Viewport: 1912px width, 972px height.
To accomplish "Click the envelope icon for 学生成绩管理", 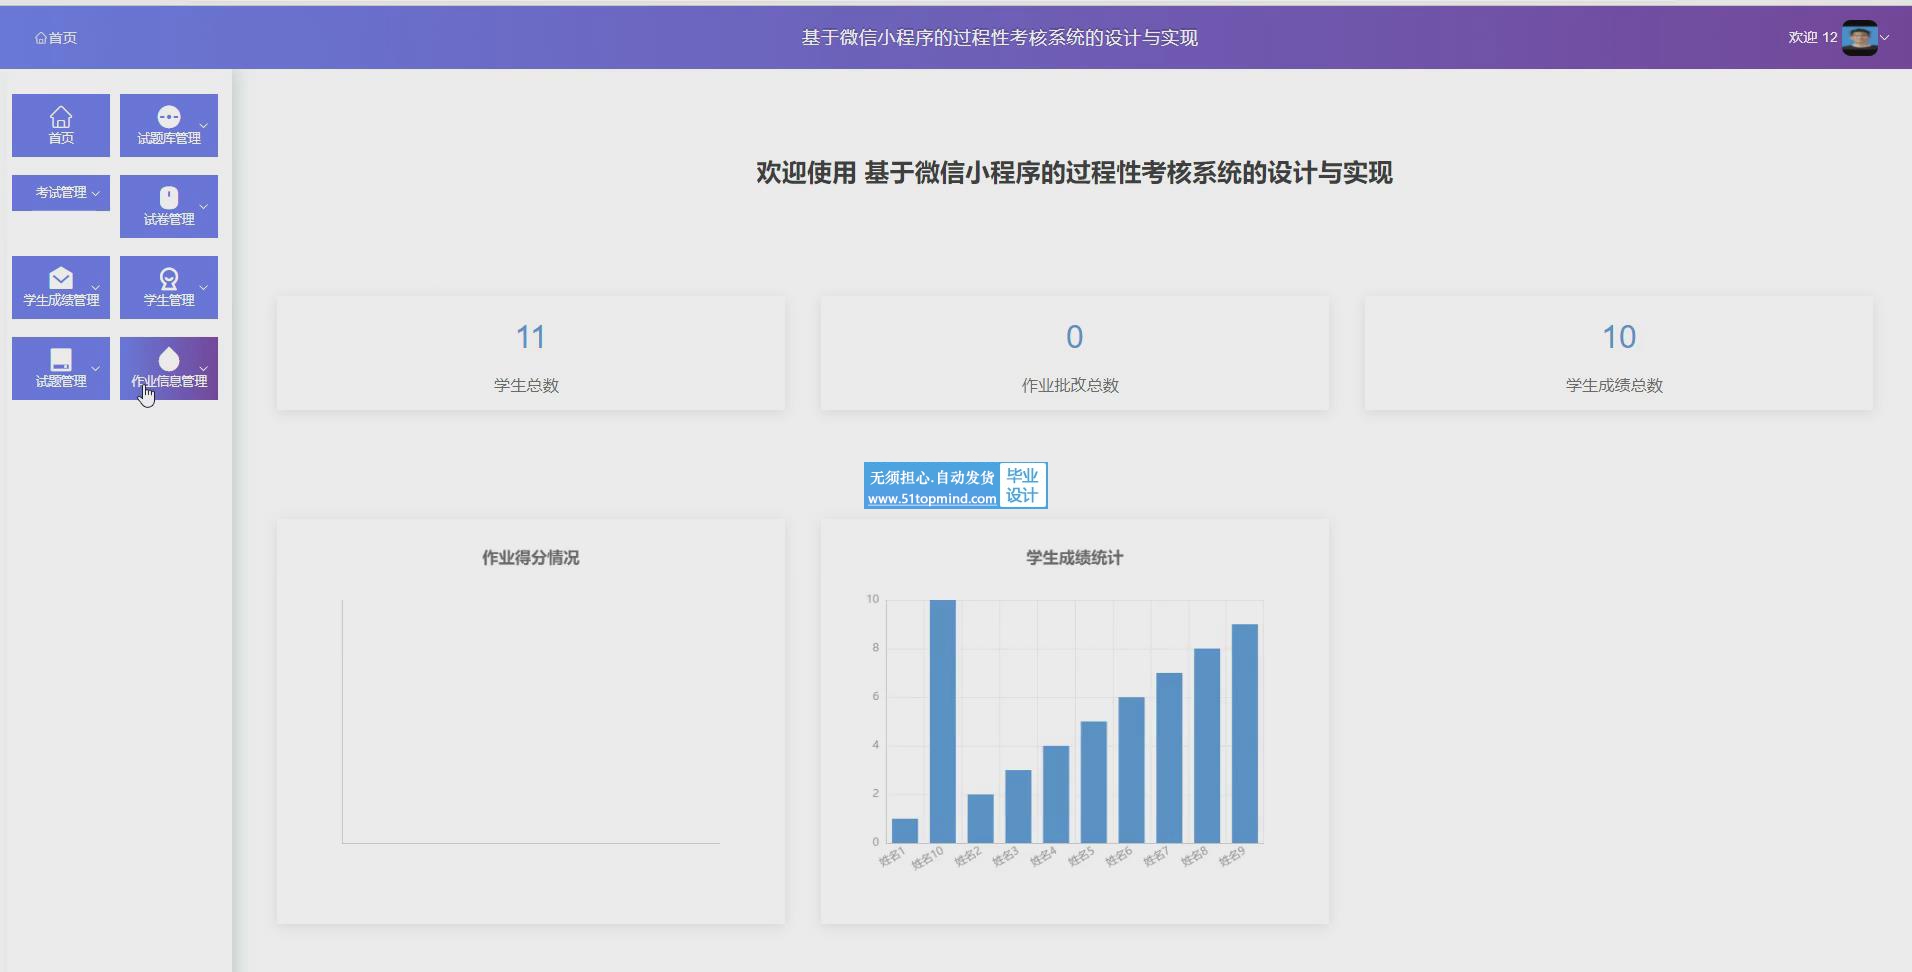I will tap(61, 278).
